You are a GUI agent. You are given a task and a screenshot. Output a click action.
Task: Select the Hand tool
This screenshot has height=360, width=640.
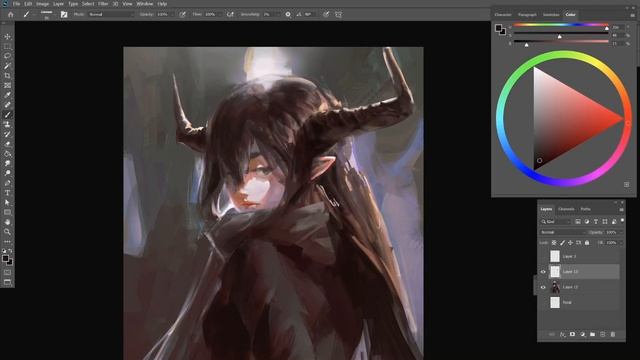pyautogui.click(x=7, y=222)
